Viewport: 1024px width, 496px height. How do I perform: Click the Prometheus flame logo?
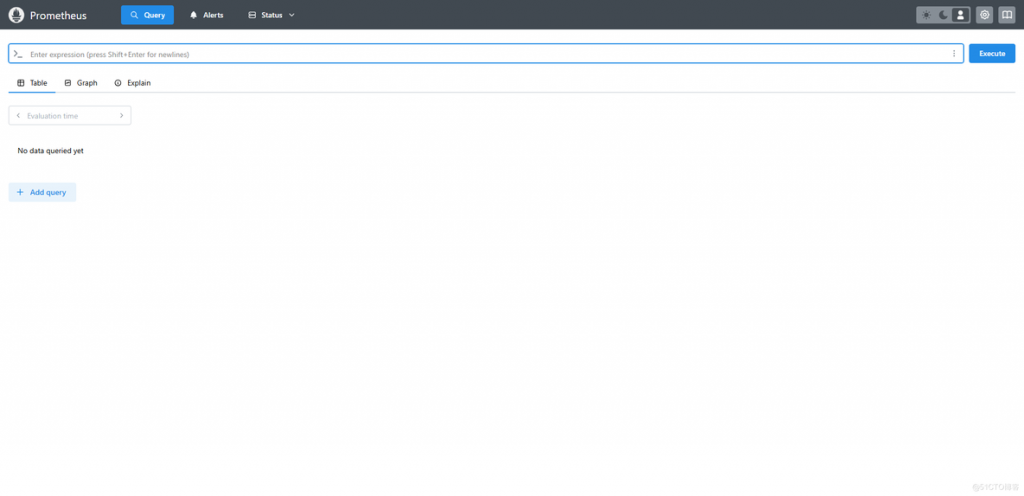coord(16,15)
